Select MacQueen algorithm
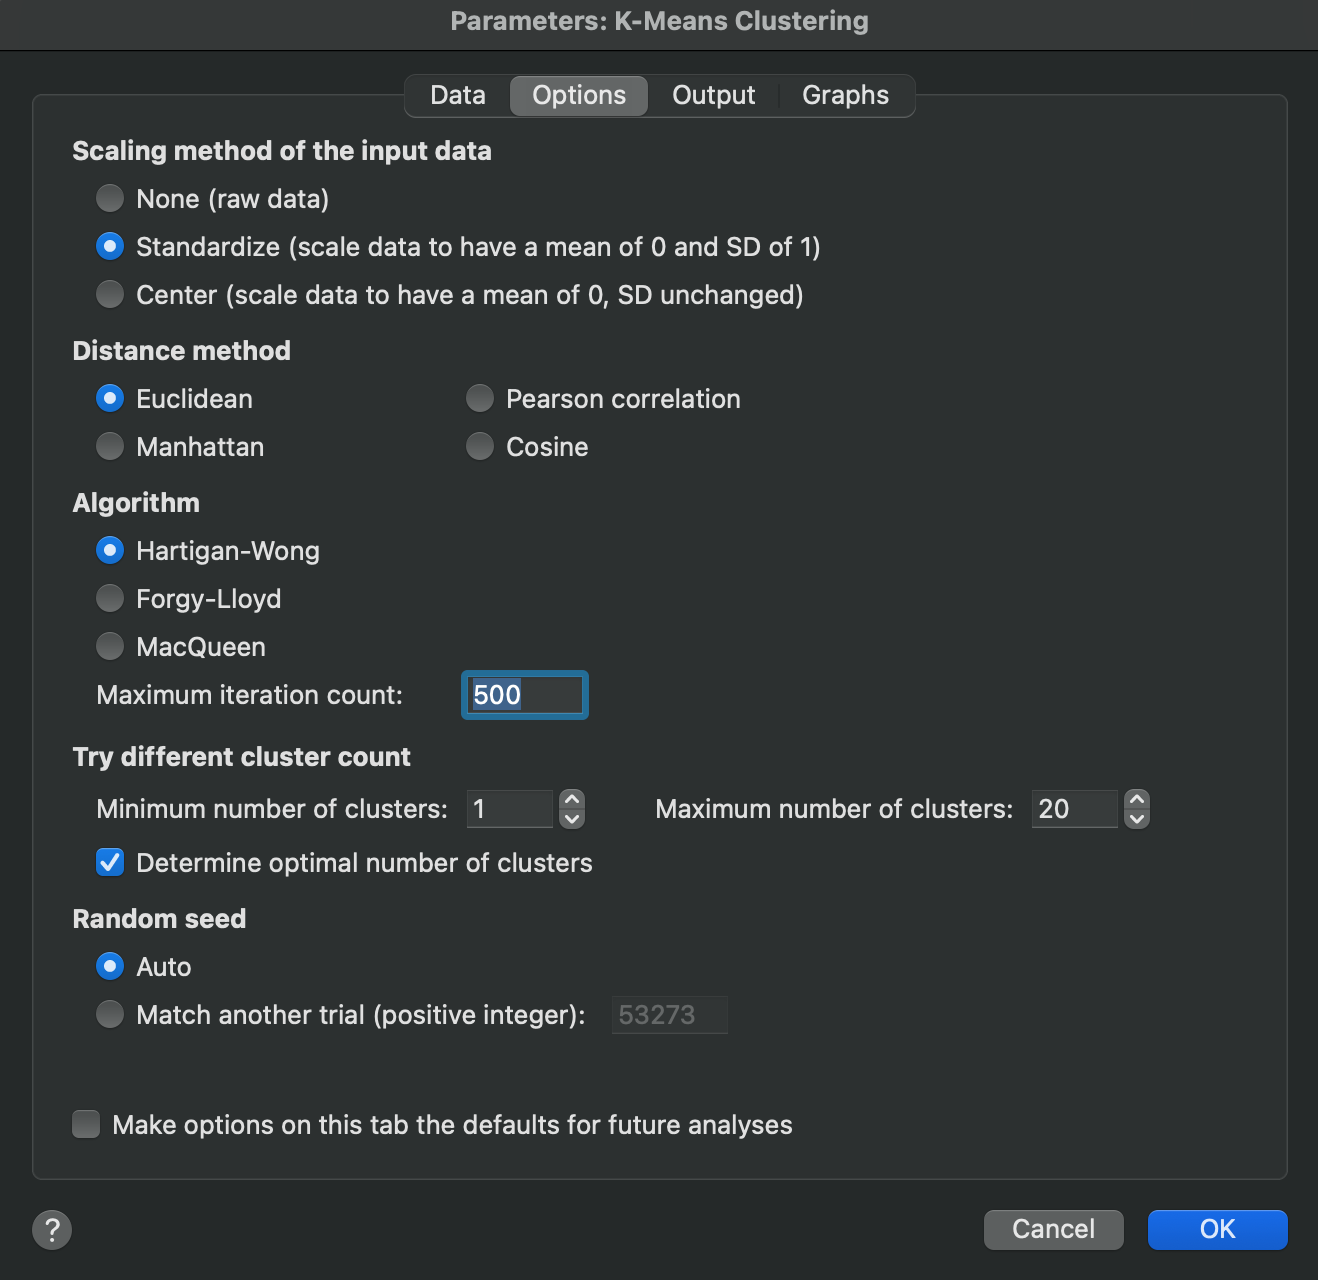 [x=110, y=646]
